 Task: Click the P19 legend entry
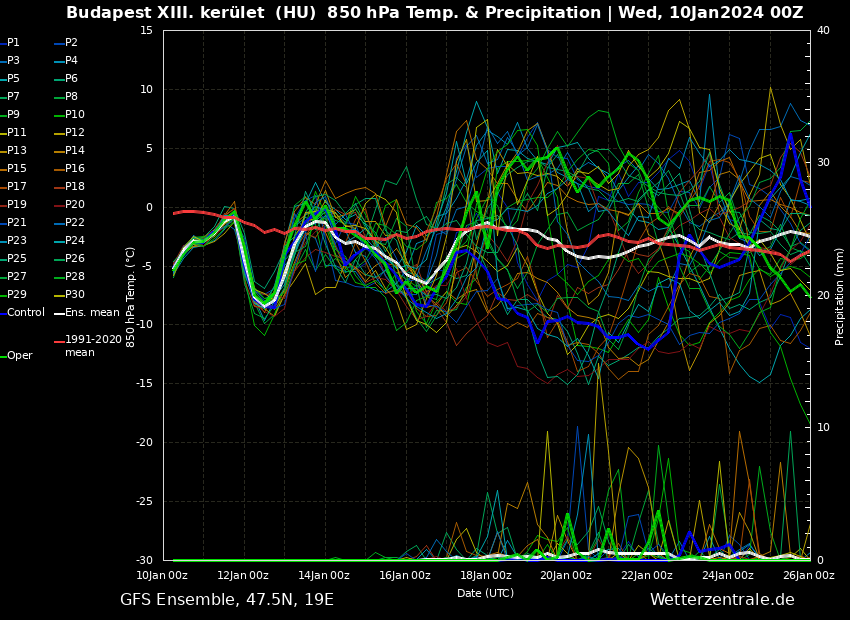(x=17, y=205)
